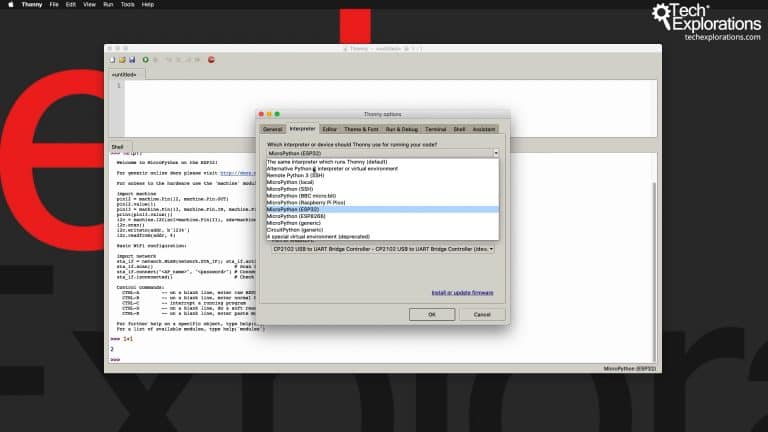
Task: Open the Apple menu
Action: tap(11, 4)
